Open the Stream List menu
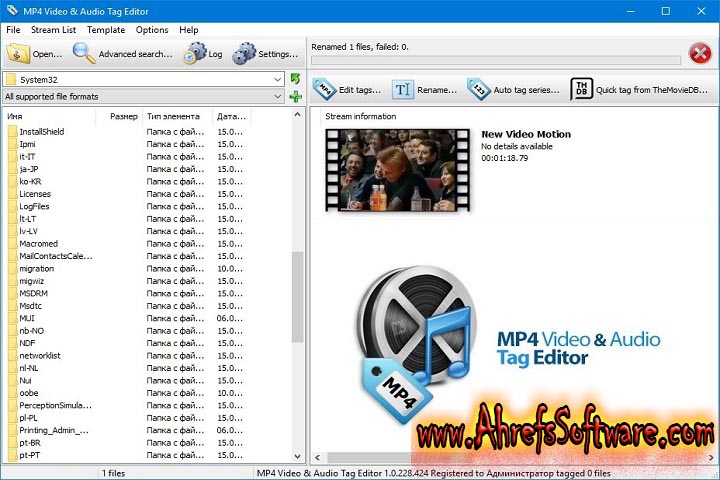This screenshot has width=720, height=480. click(53, 30)
